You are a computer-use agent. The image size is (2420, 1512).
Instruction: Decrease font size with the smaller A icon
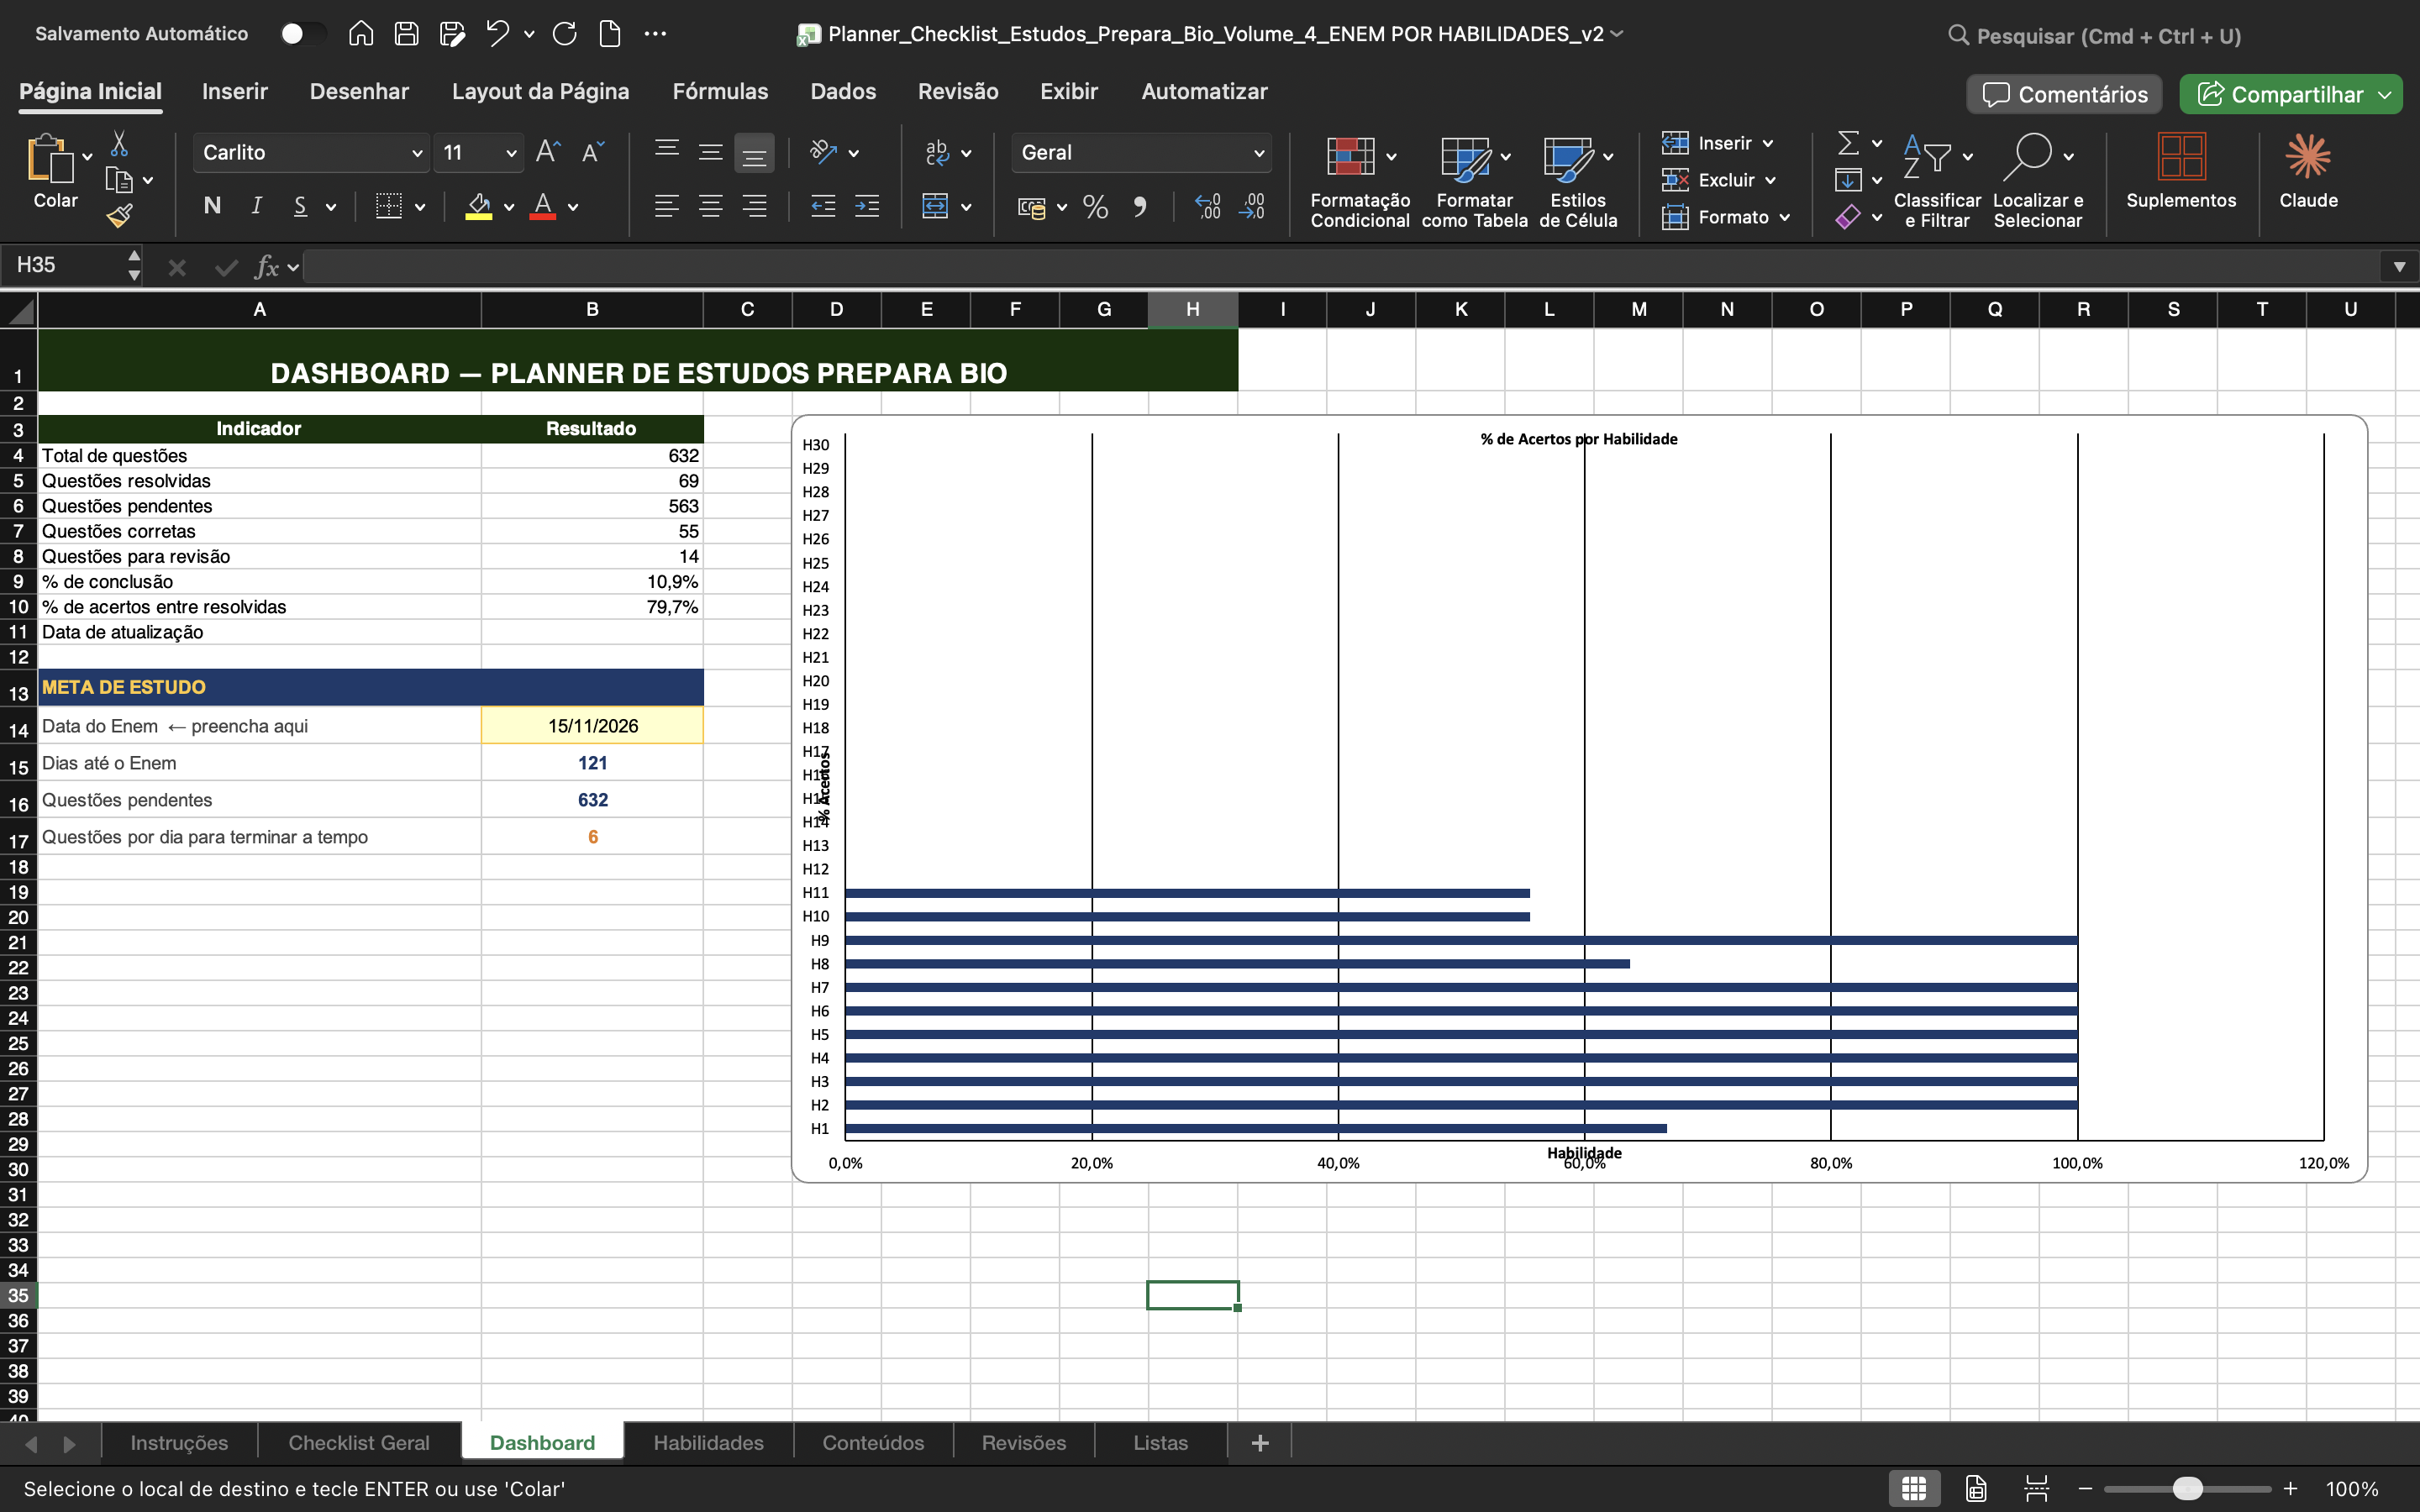(593, 152)
